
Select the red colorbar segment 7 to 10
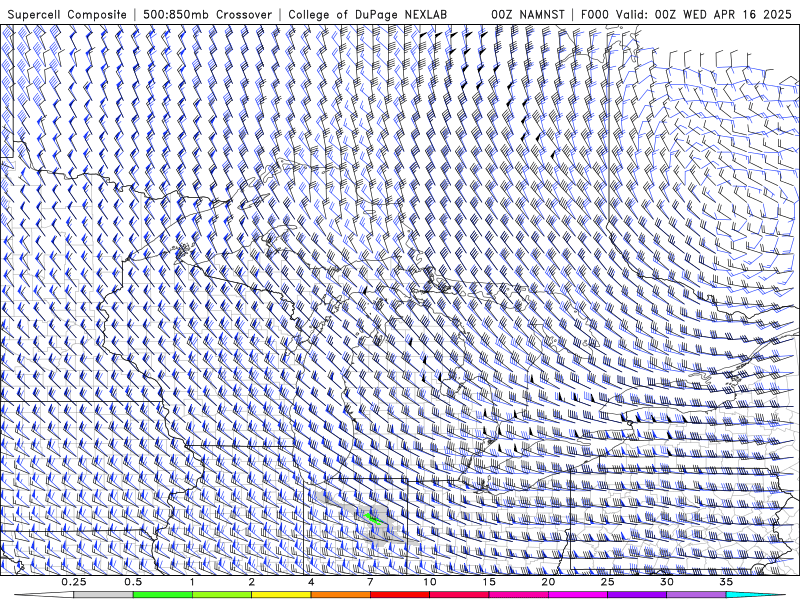pyautogui.click(x=400, y=595)
